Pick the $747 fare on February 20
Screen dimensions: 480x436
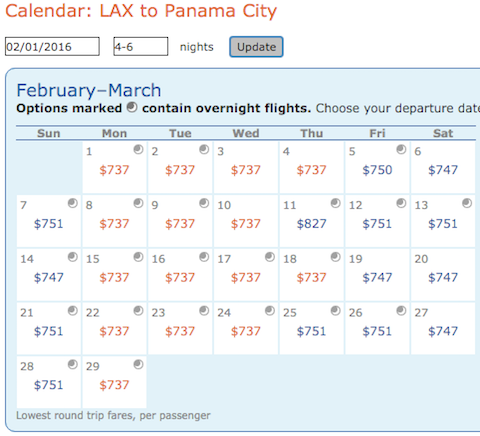click(x=443, y=277)
